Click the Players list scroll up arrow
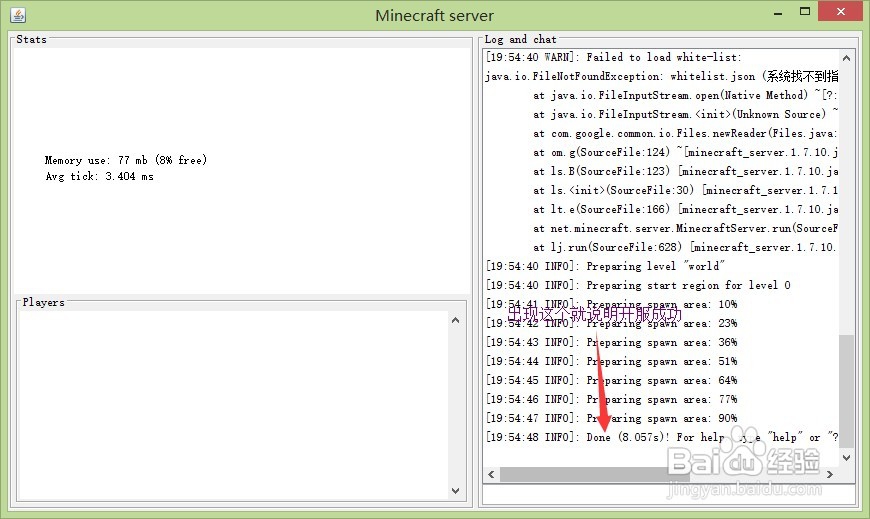This screenshot has height=519, width=870. 456,320
